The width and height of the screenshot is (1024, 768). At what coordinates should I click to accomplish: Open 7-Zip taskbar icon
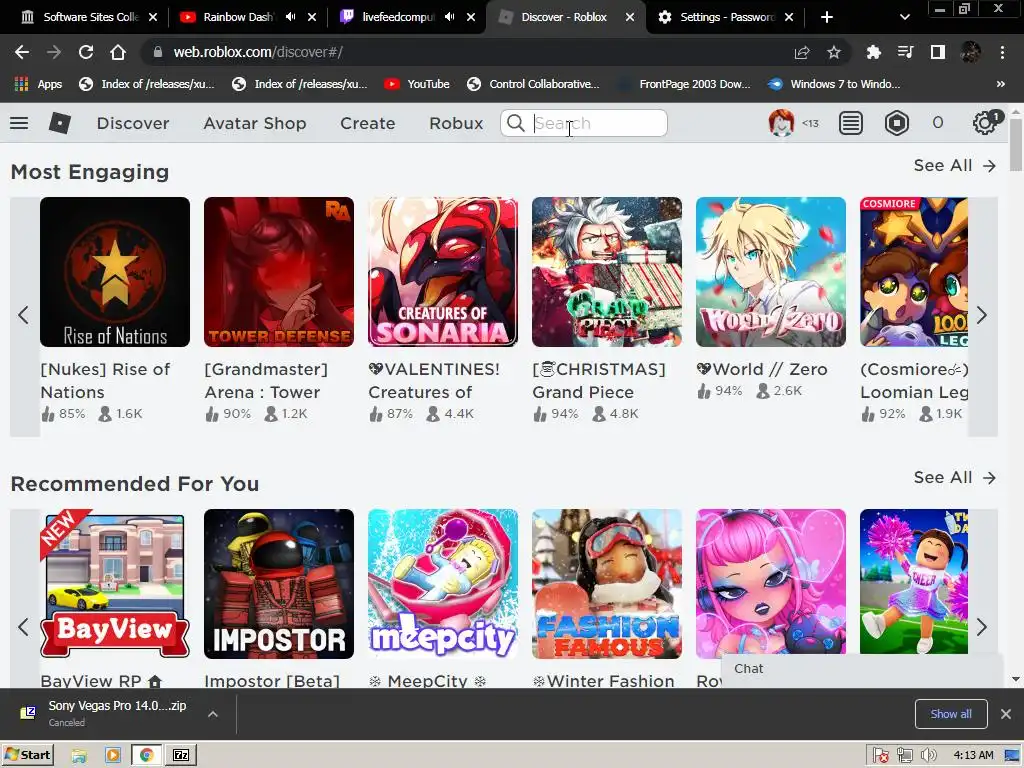coord(181,755)
